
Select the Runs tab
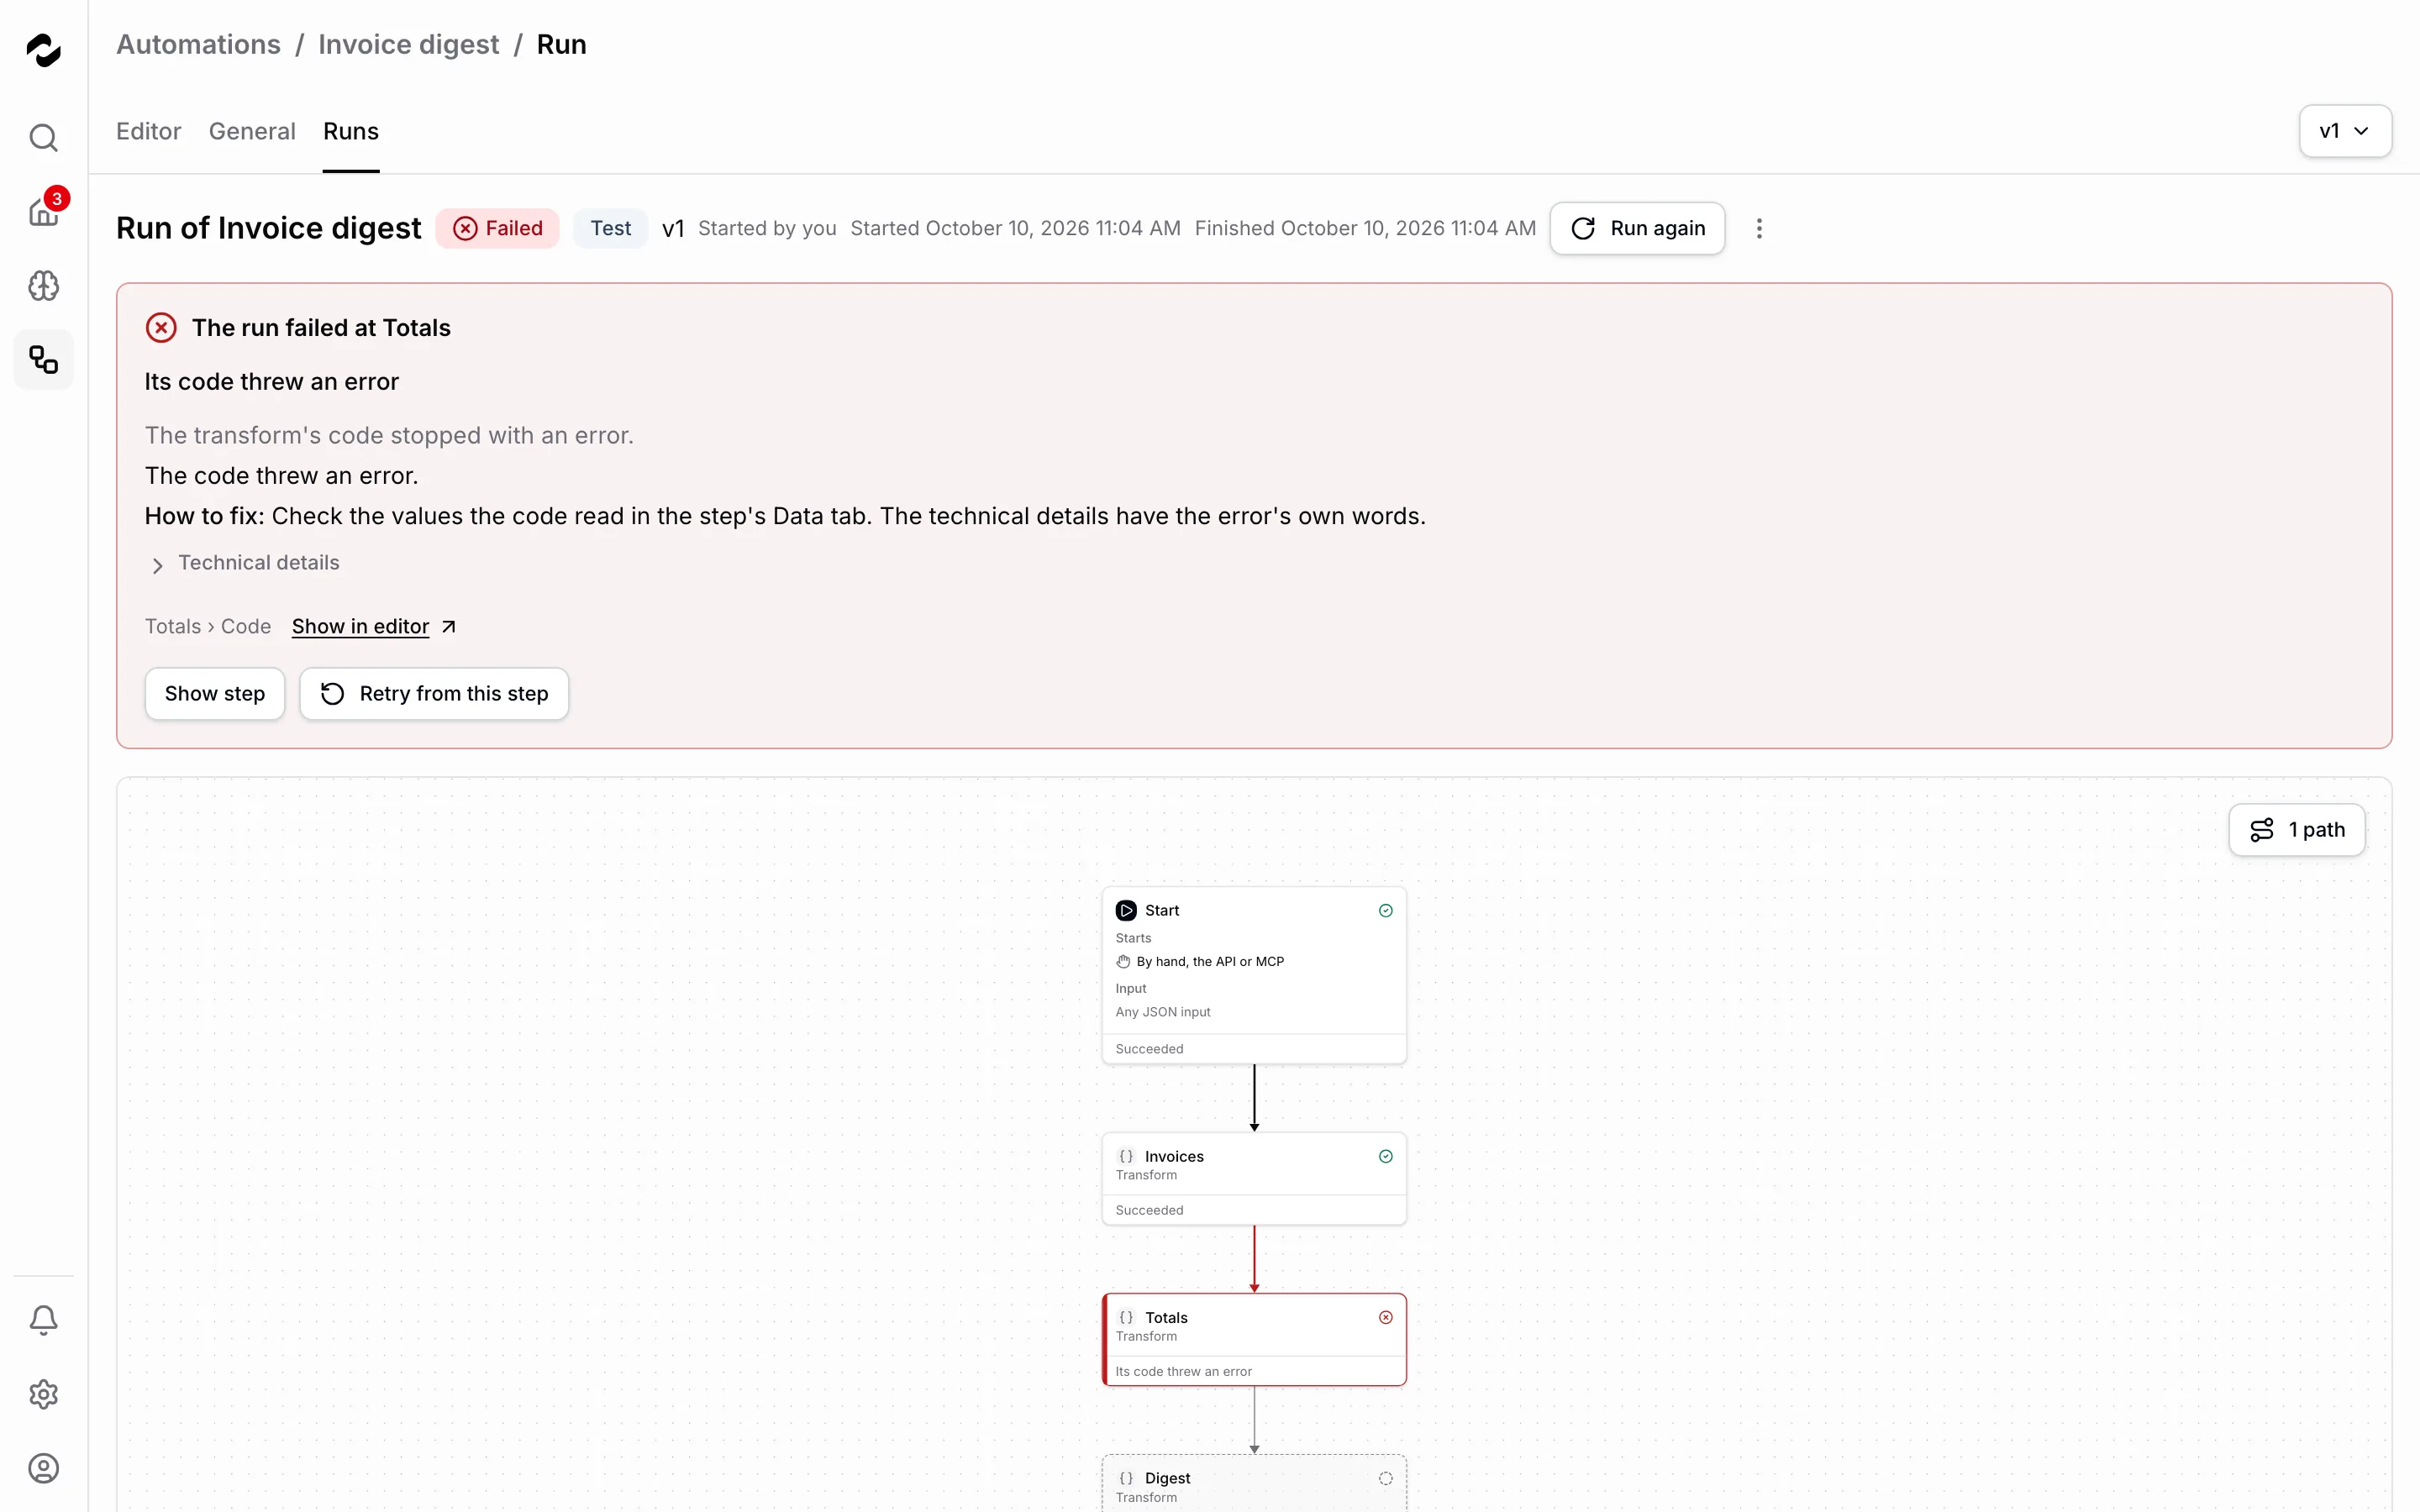tap(351, 131)
